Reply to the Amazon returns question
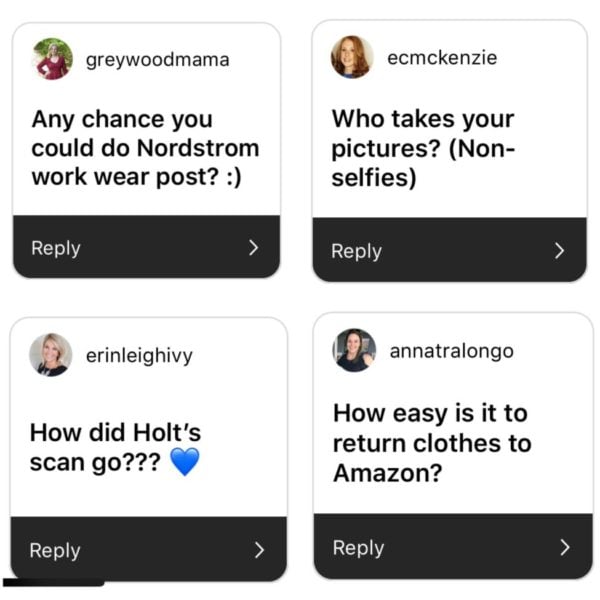 coord(453,546)
